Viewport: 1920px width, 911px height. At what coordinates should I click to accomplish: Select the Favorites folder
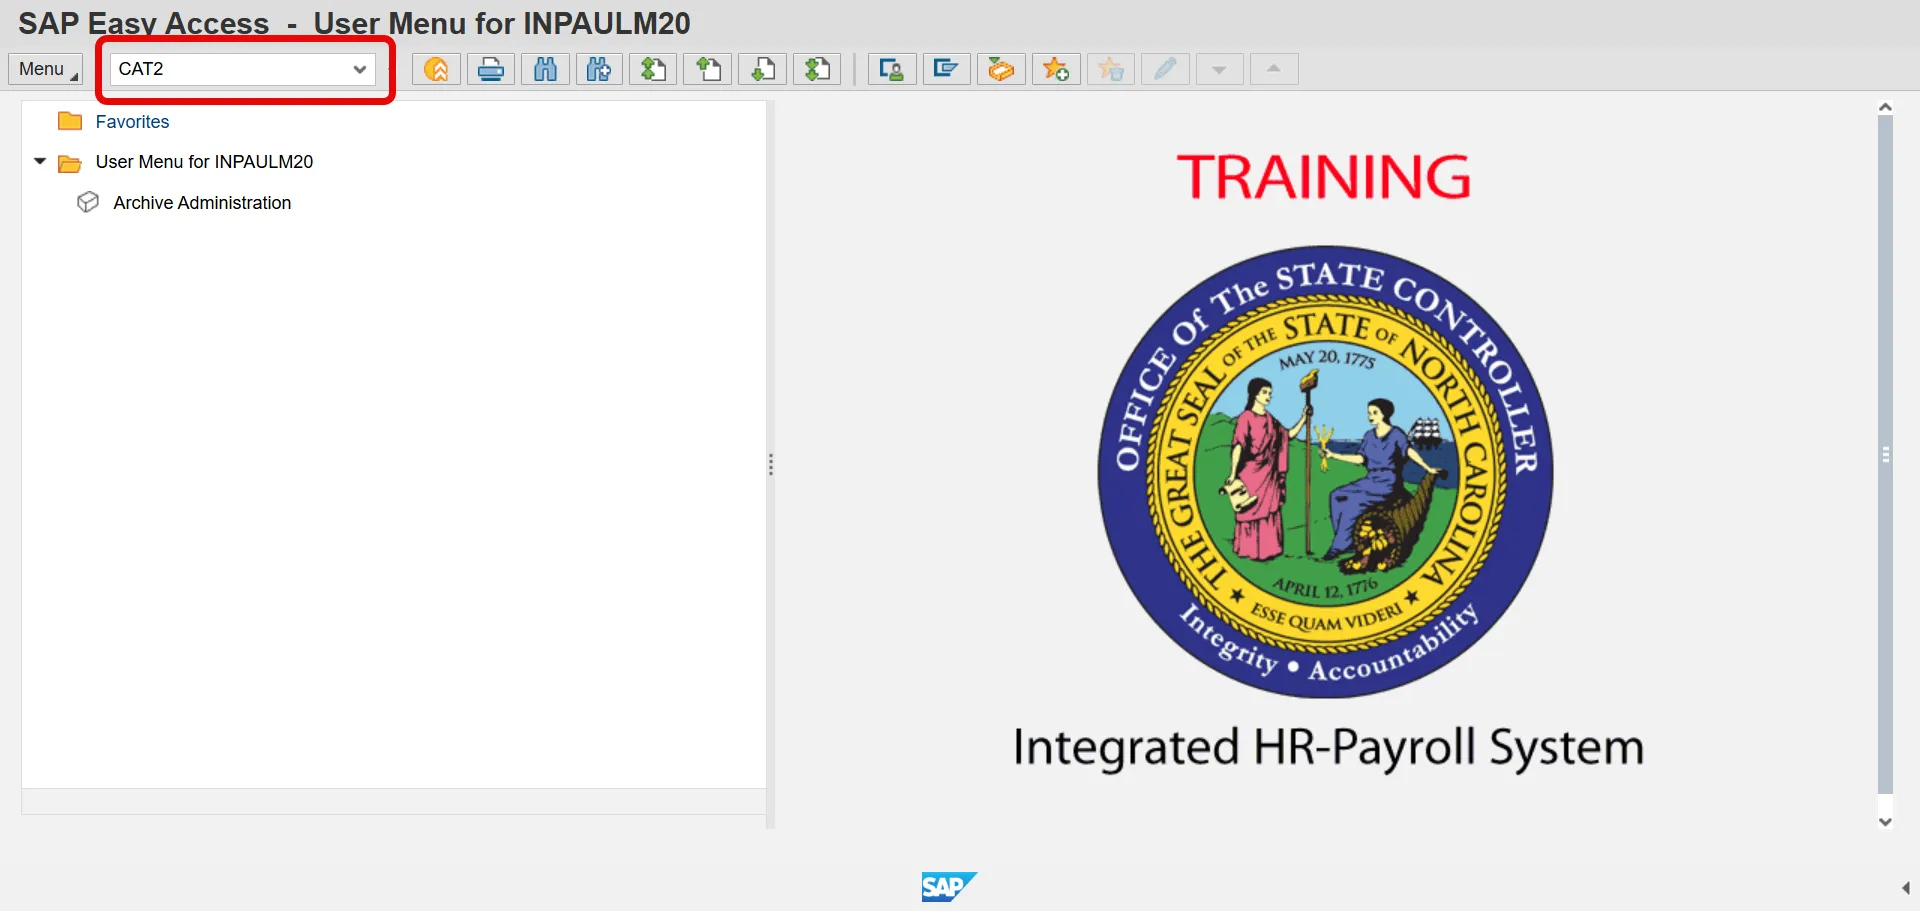[x=133, y=121]
